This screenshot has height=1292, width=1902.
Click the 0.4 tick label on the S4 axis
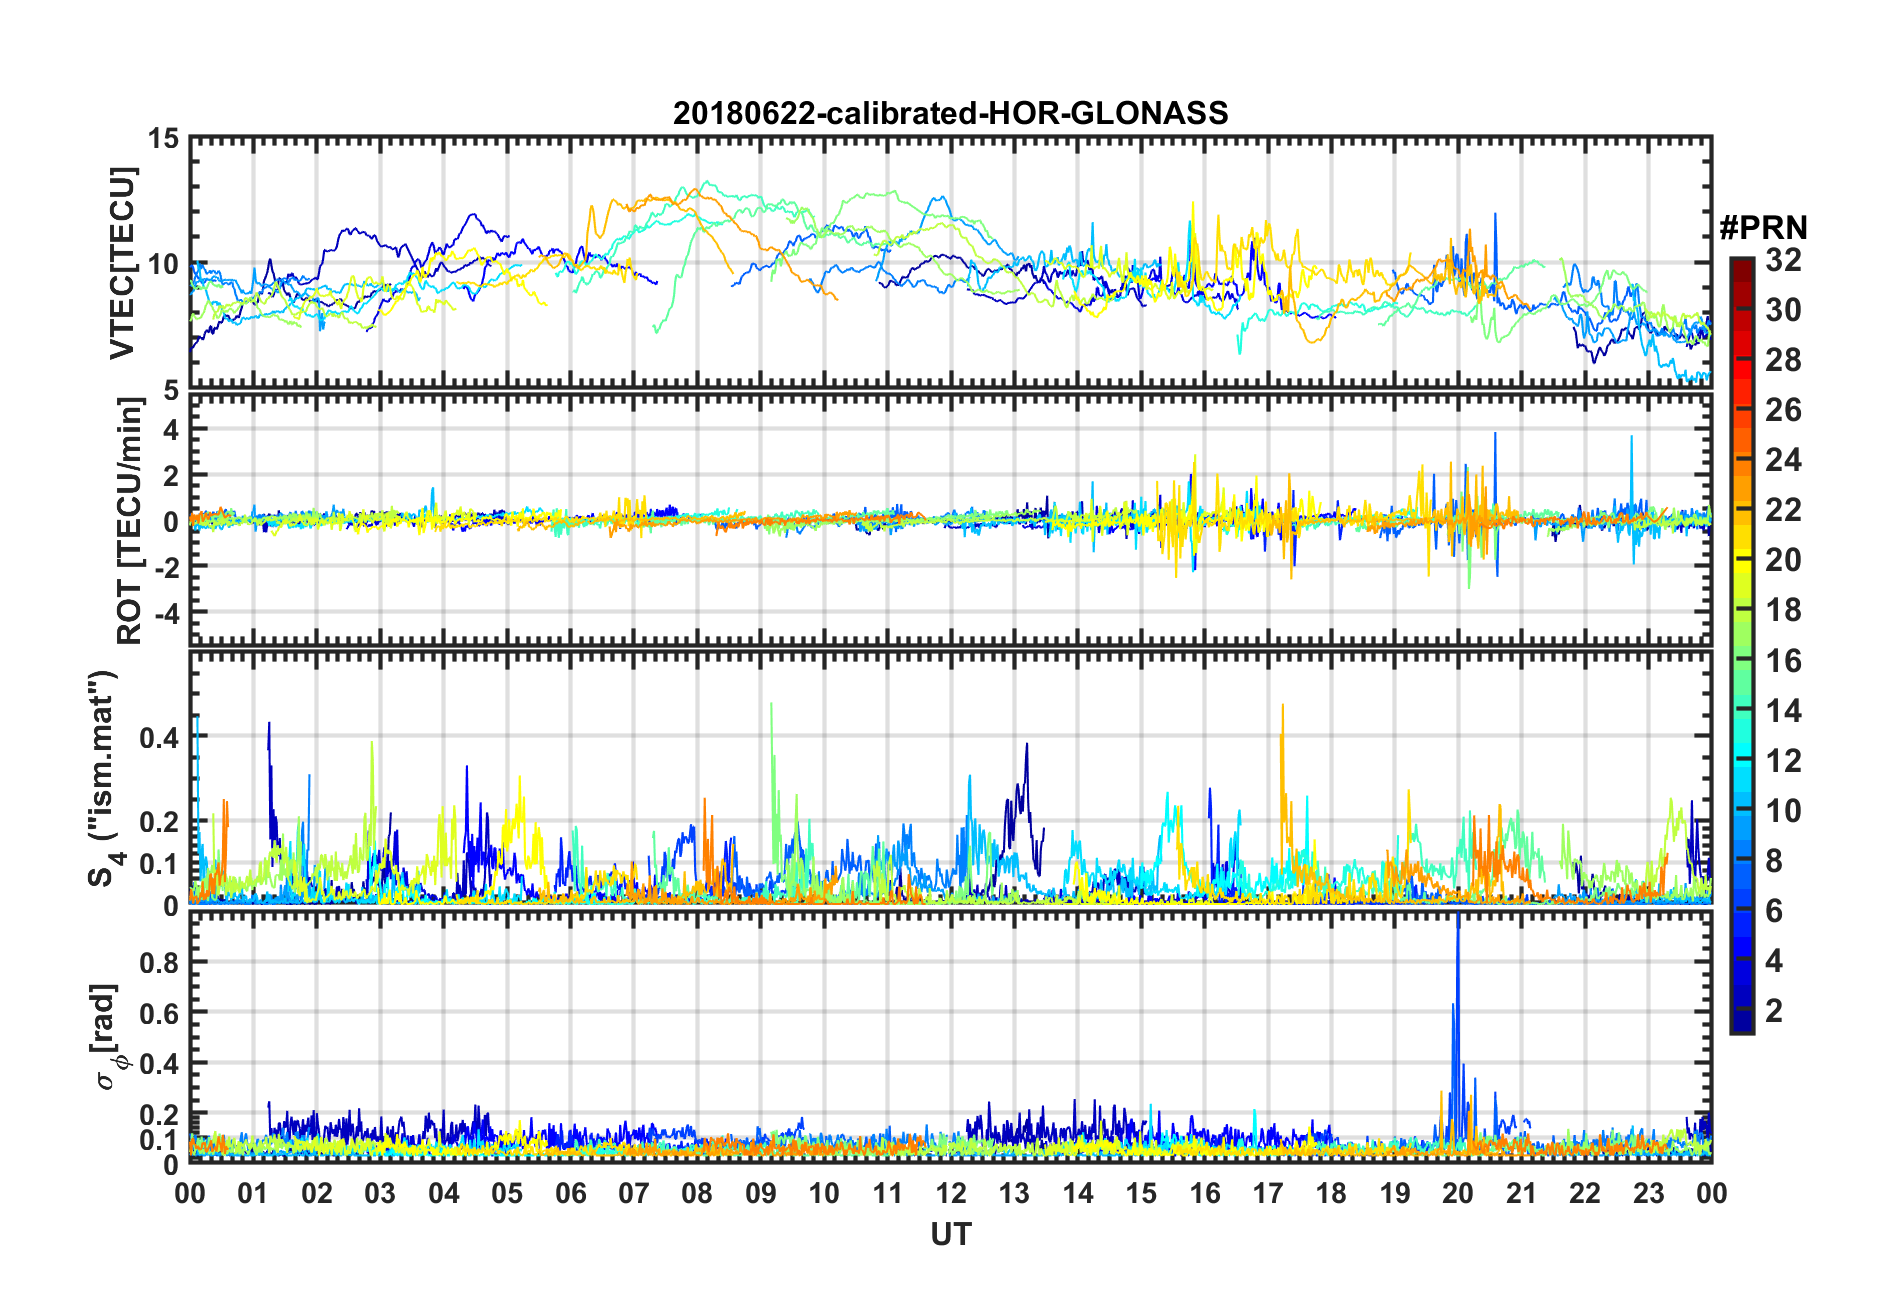[160, 737]
